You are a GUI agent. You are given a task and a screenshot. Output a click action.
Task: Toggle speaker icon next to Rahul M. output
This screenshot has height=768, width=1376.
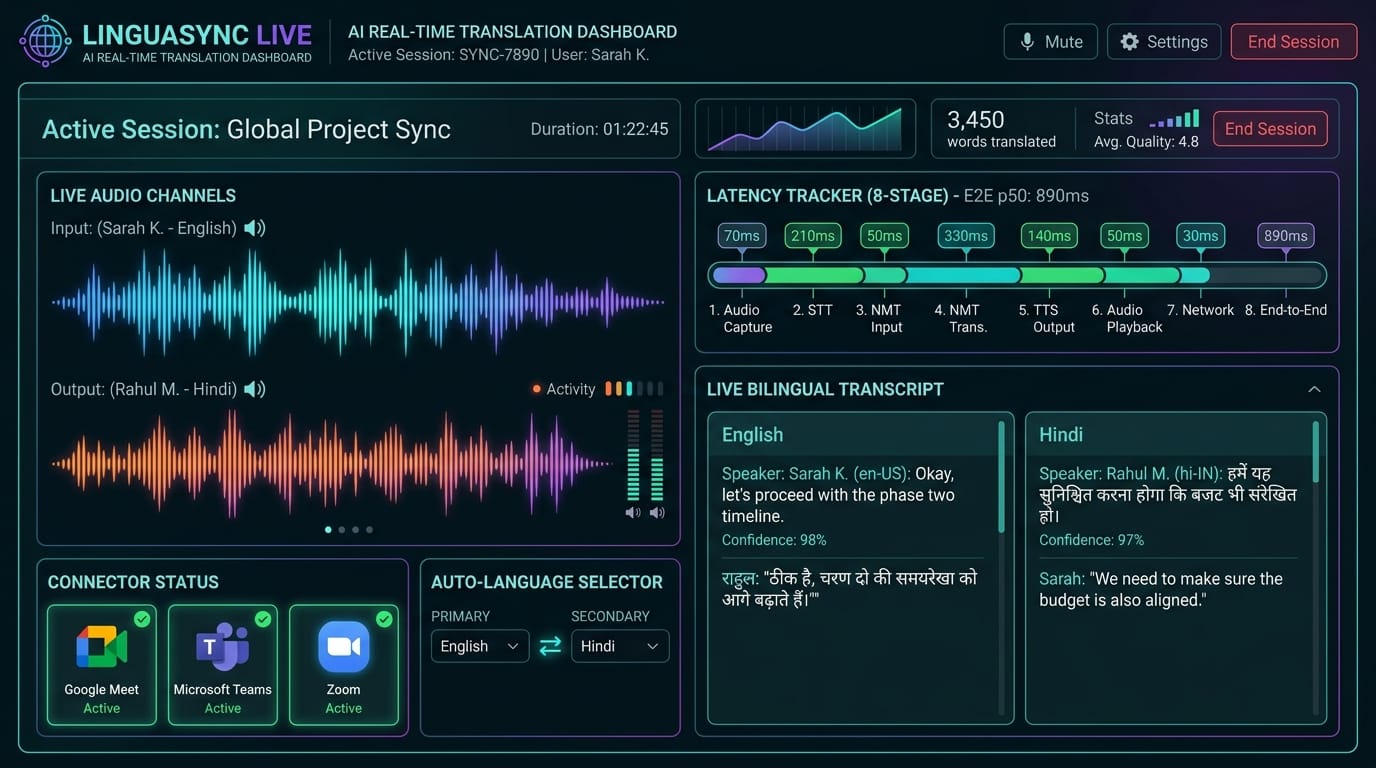click(x=255, y=389)
